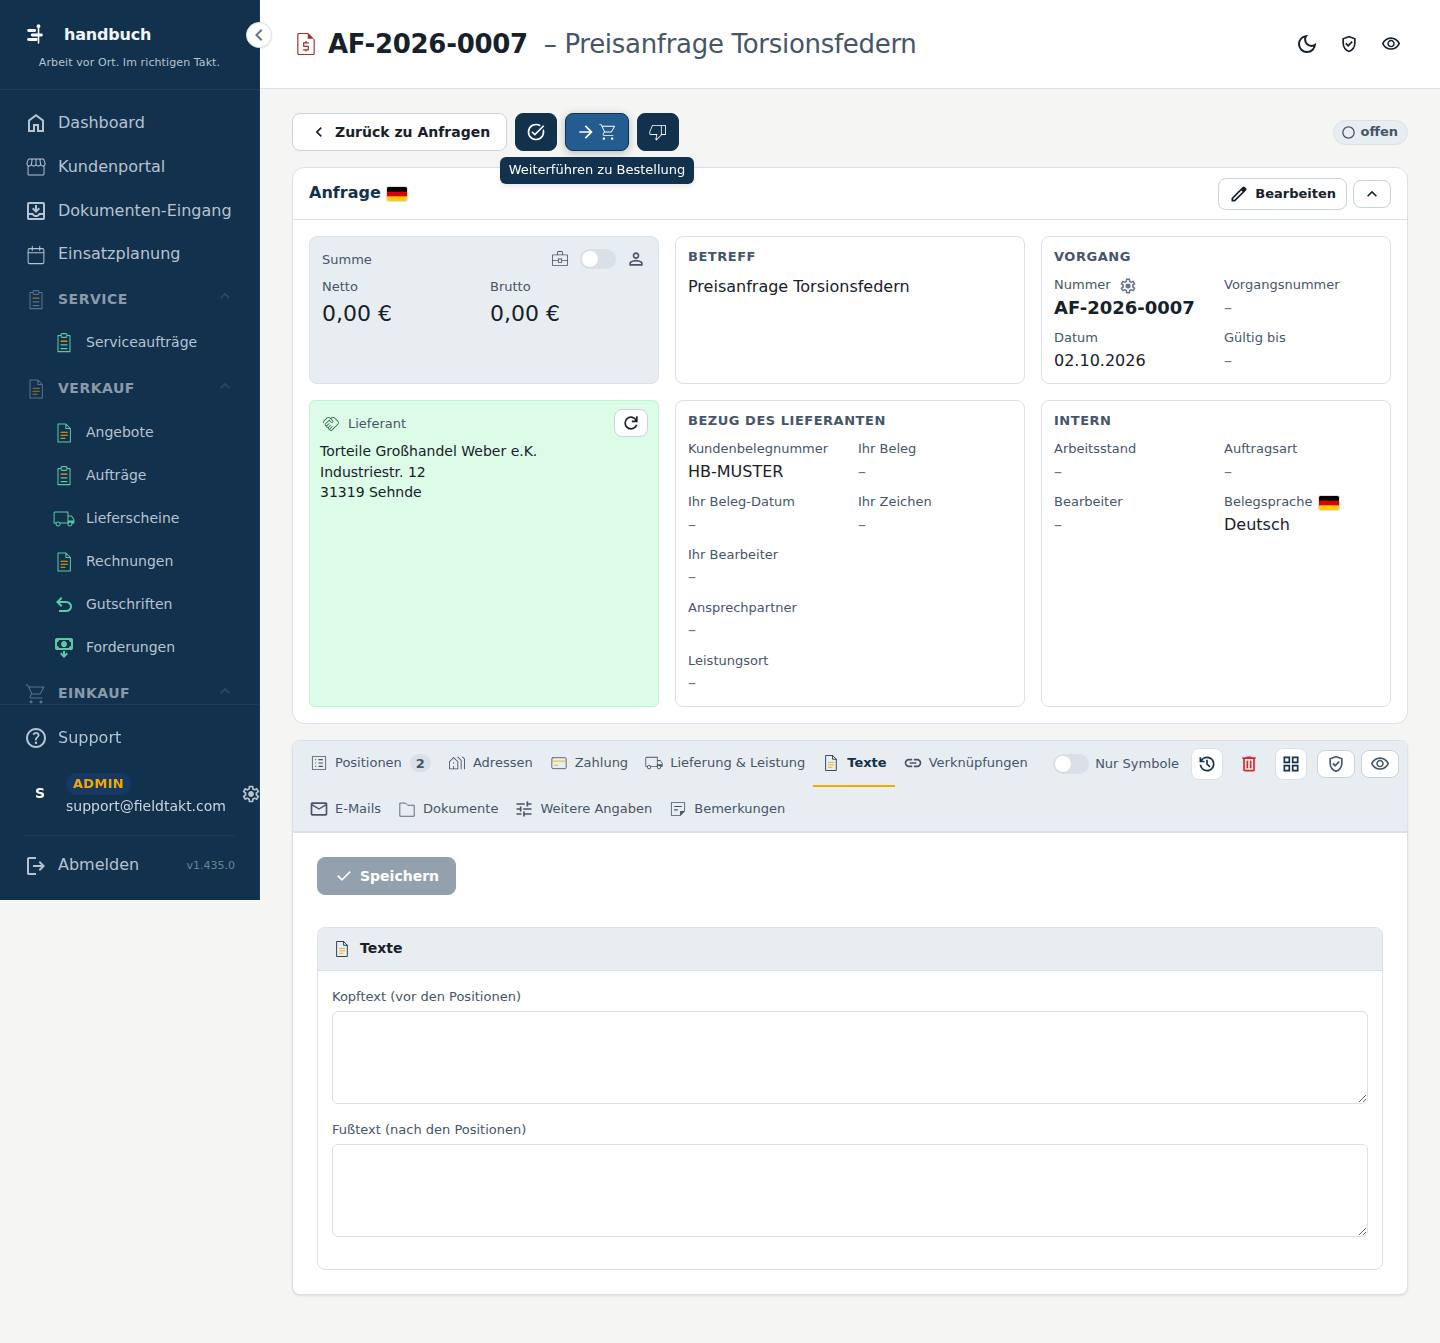Click the Speichern button
1440x1343 pixels.
coord(386,876)
